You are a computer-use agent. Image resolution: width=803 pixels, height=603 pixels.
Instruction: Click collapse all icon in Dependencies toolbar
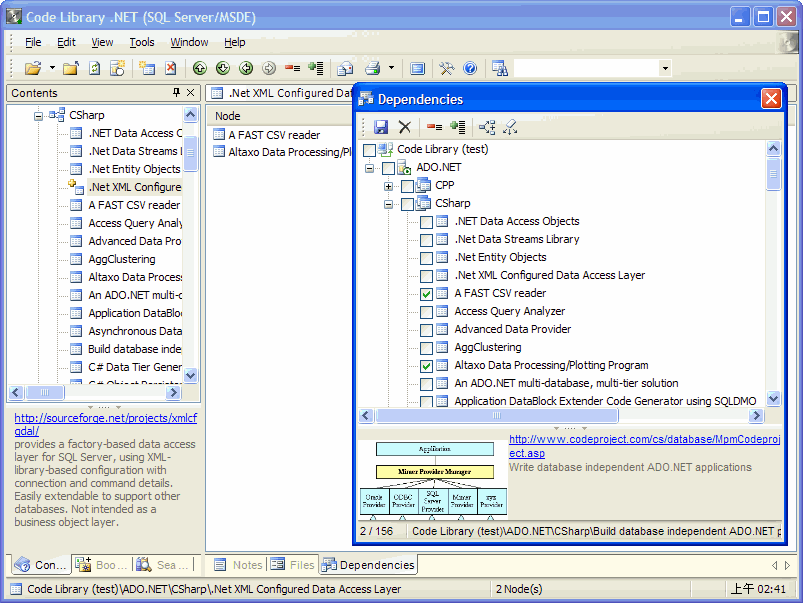click(434, 127)
